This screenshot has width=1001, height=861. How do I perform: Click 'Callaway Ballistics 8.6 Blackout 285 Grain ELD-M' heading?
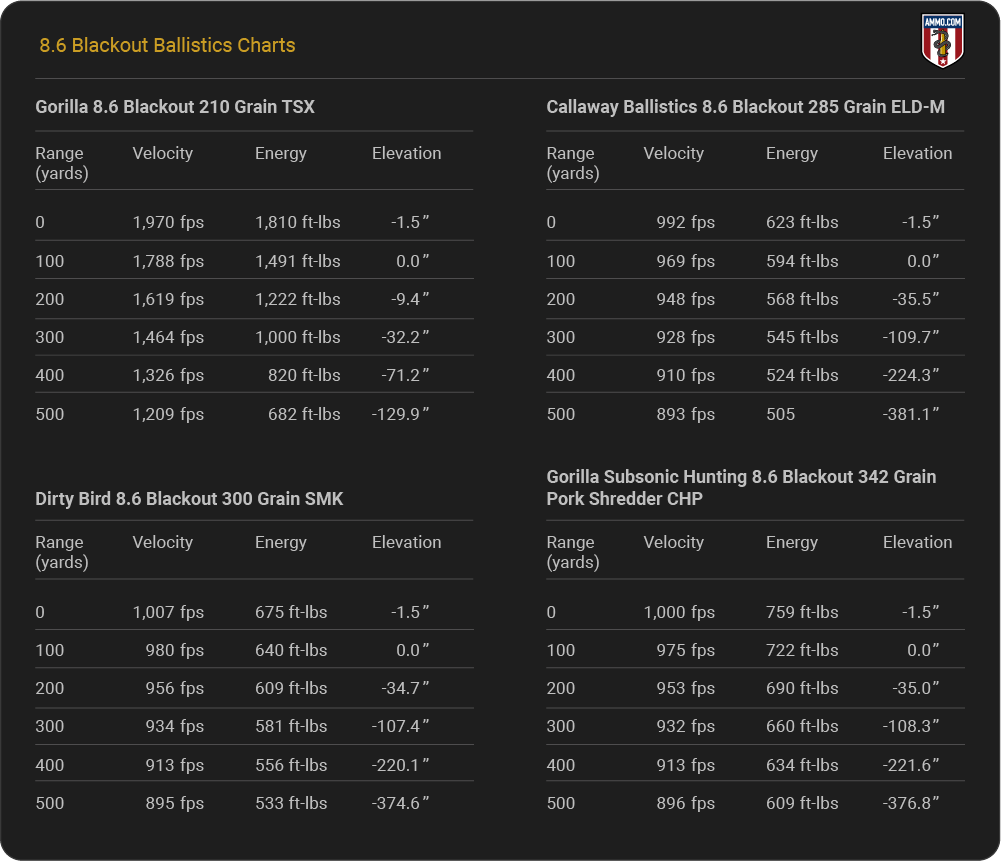pyautogui.click(x=745, y=107)
